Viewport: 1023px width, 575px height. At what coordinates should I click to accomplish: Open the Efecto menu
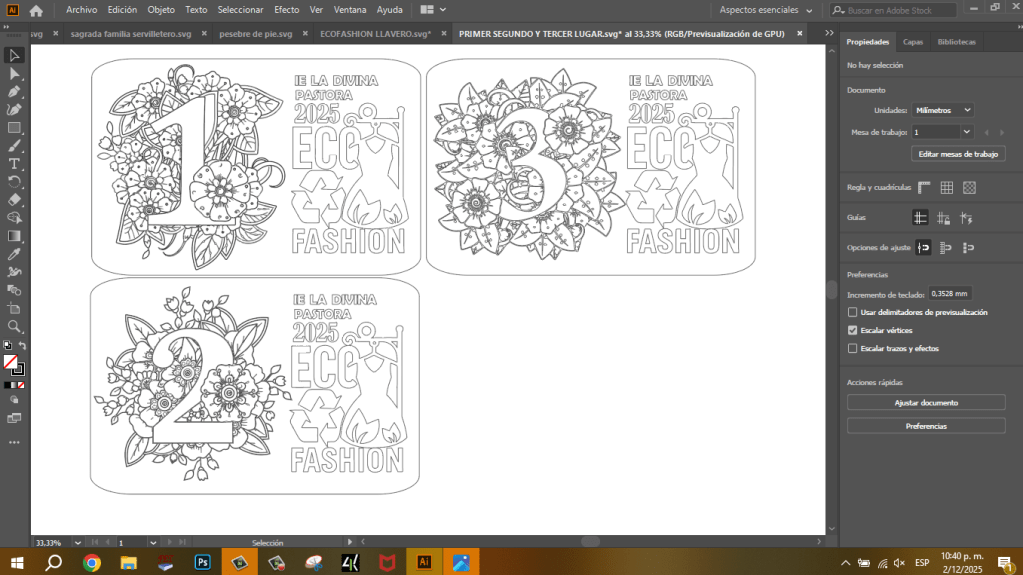(x=286, y=10)
